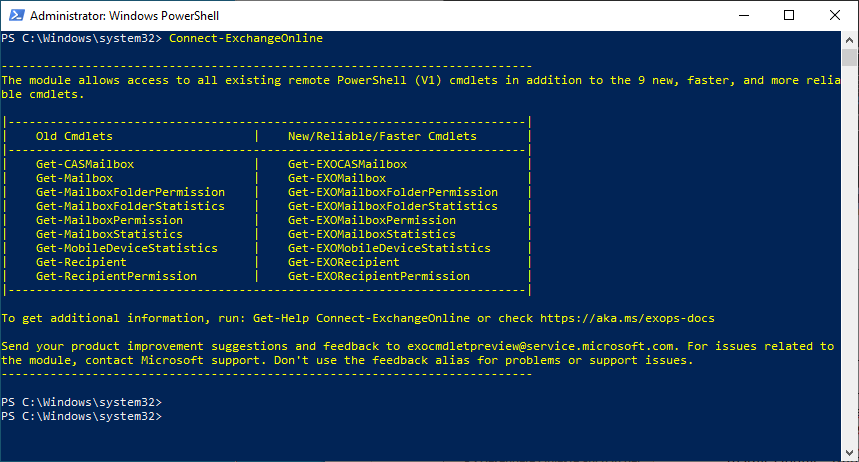Click the title bar text 'Administrator: Windows PowerShell'
This screenshot has height=462, width=859.
(126, 15)
